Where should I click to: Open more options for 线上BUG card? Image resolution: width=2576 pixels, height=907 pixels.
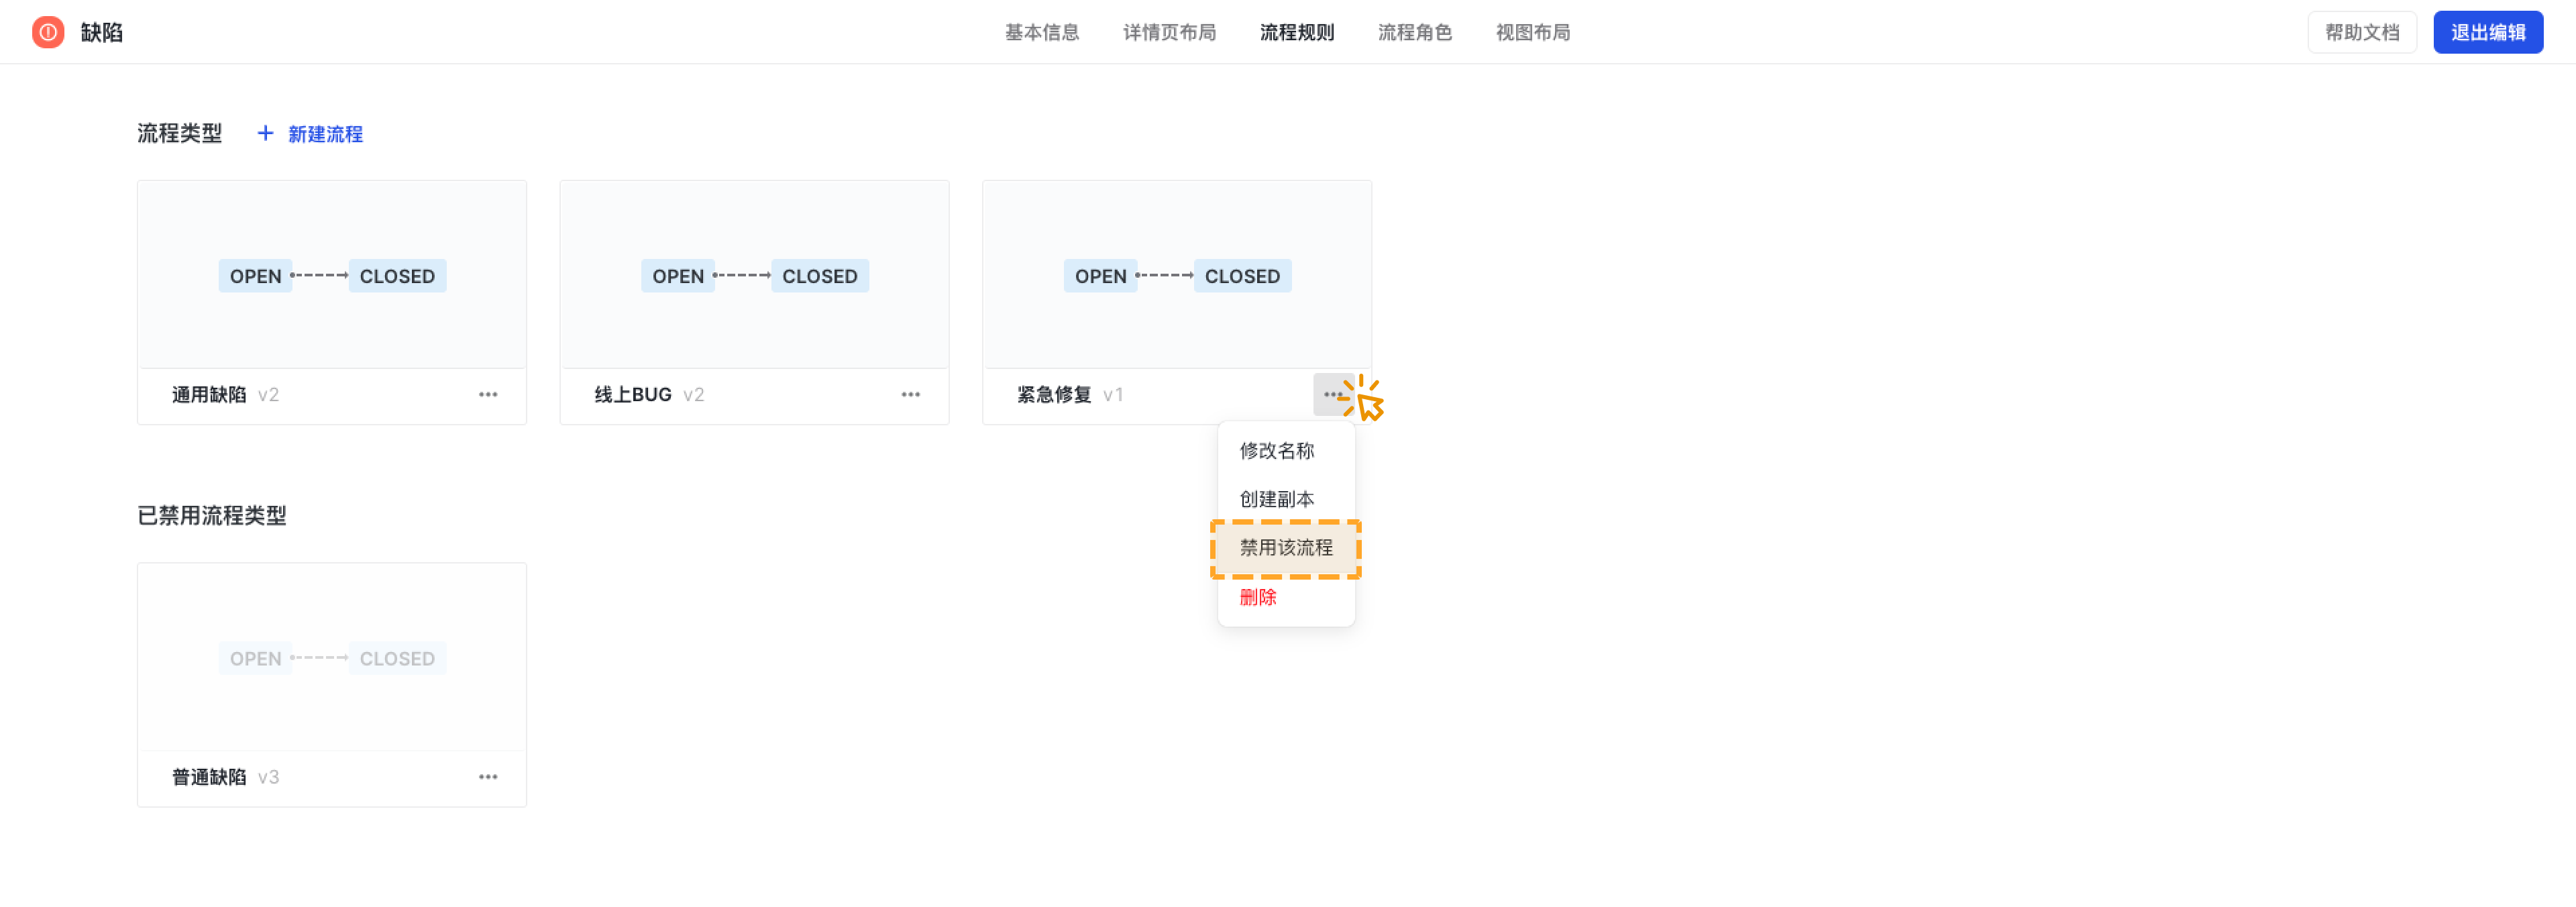(911, 395)
